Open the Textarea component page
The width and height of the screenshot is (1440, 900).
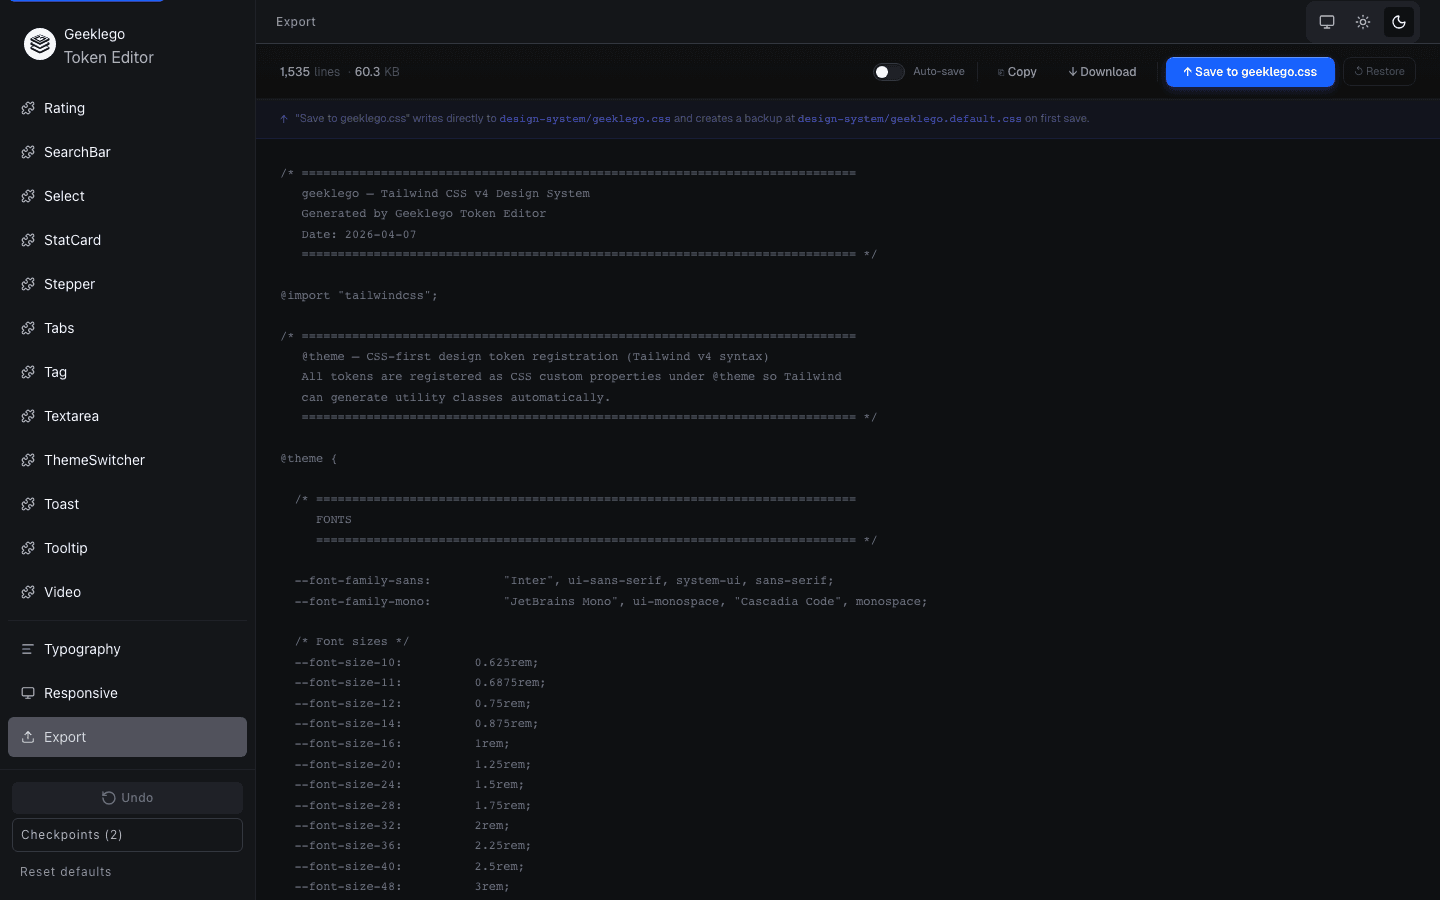coord(127,416)
